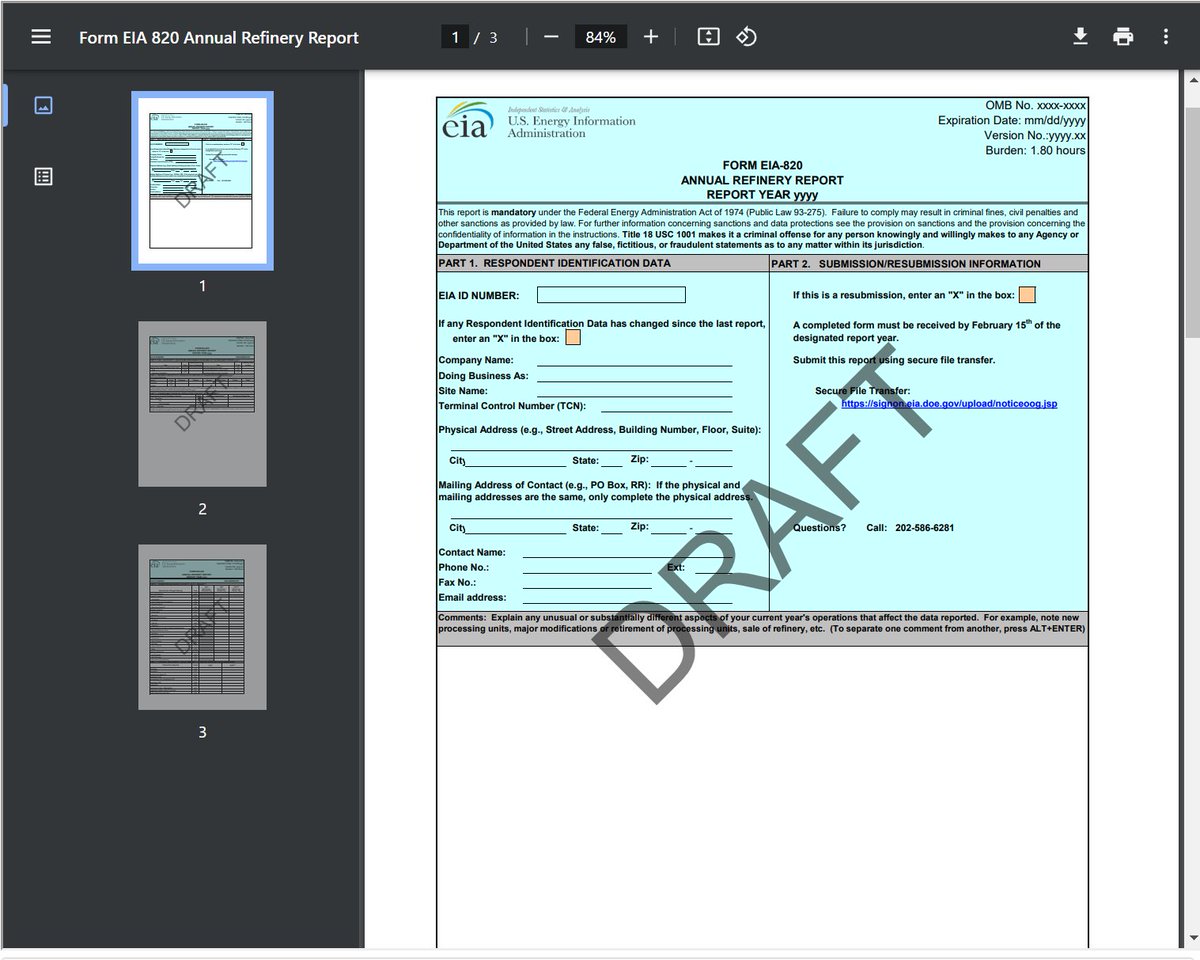Image resolution: width=1200 pixels, height=960 pixels.
Task: Download the PDF file
Action: [x=1080, y=37]
